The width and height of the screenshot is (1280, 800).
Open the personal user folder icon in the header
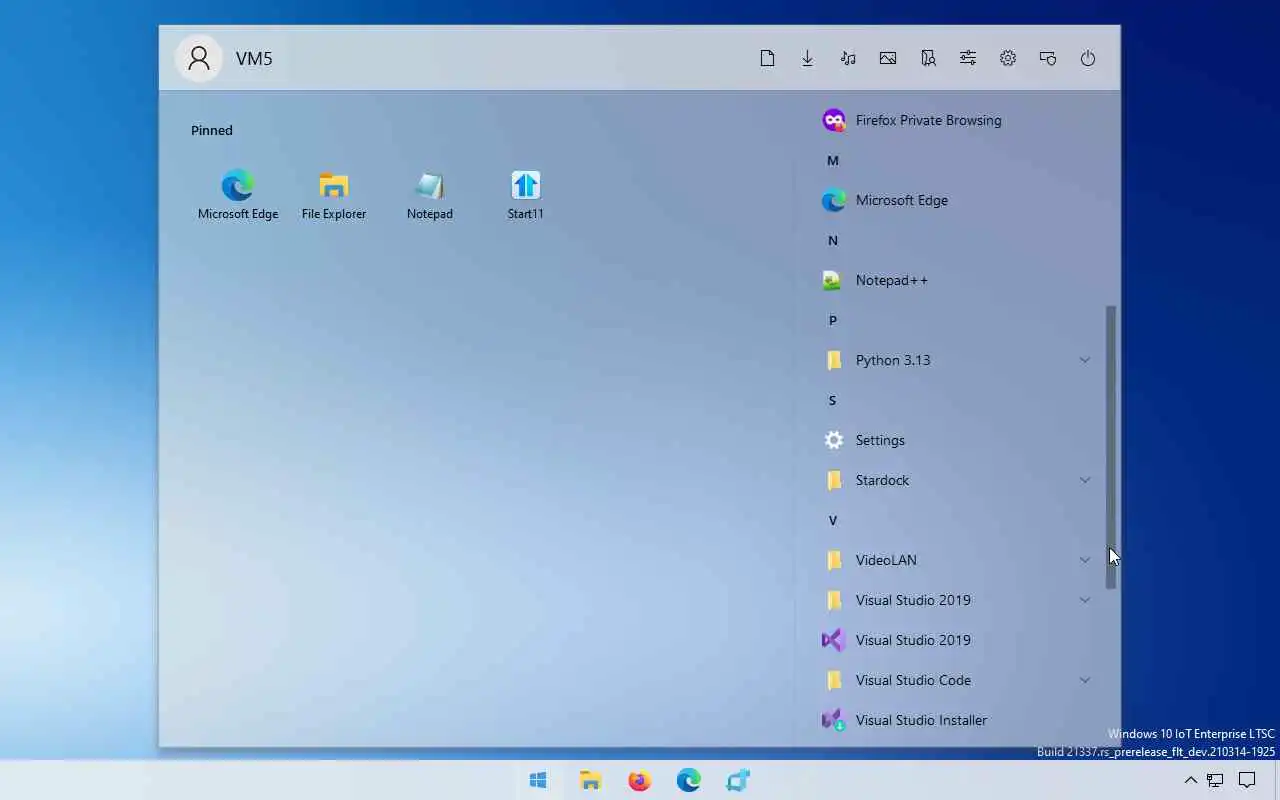(928, 58)
